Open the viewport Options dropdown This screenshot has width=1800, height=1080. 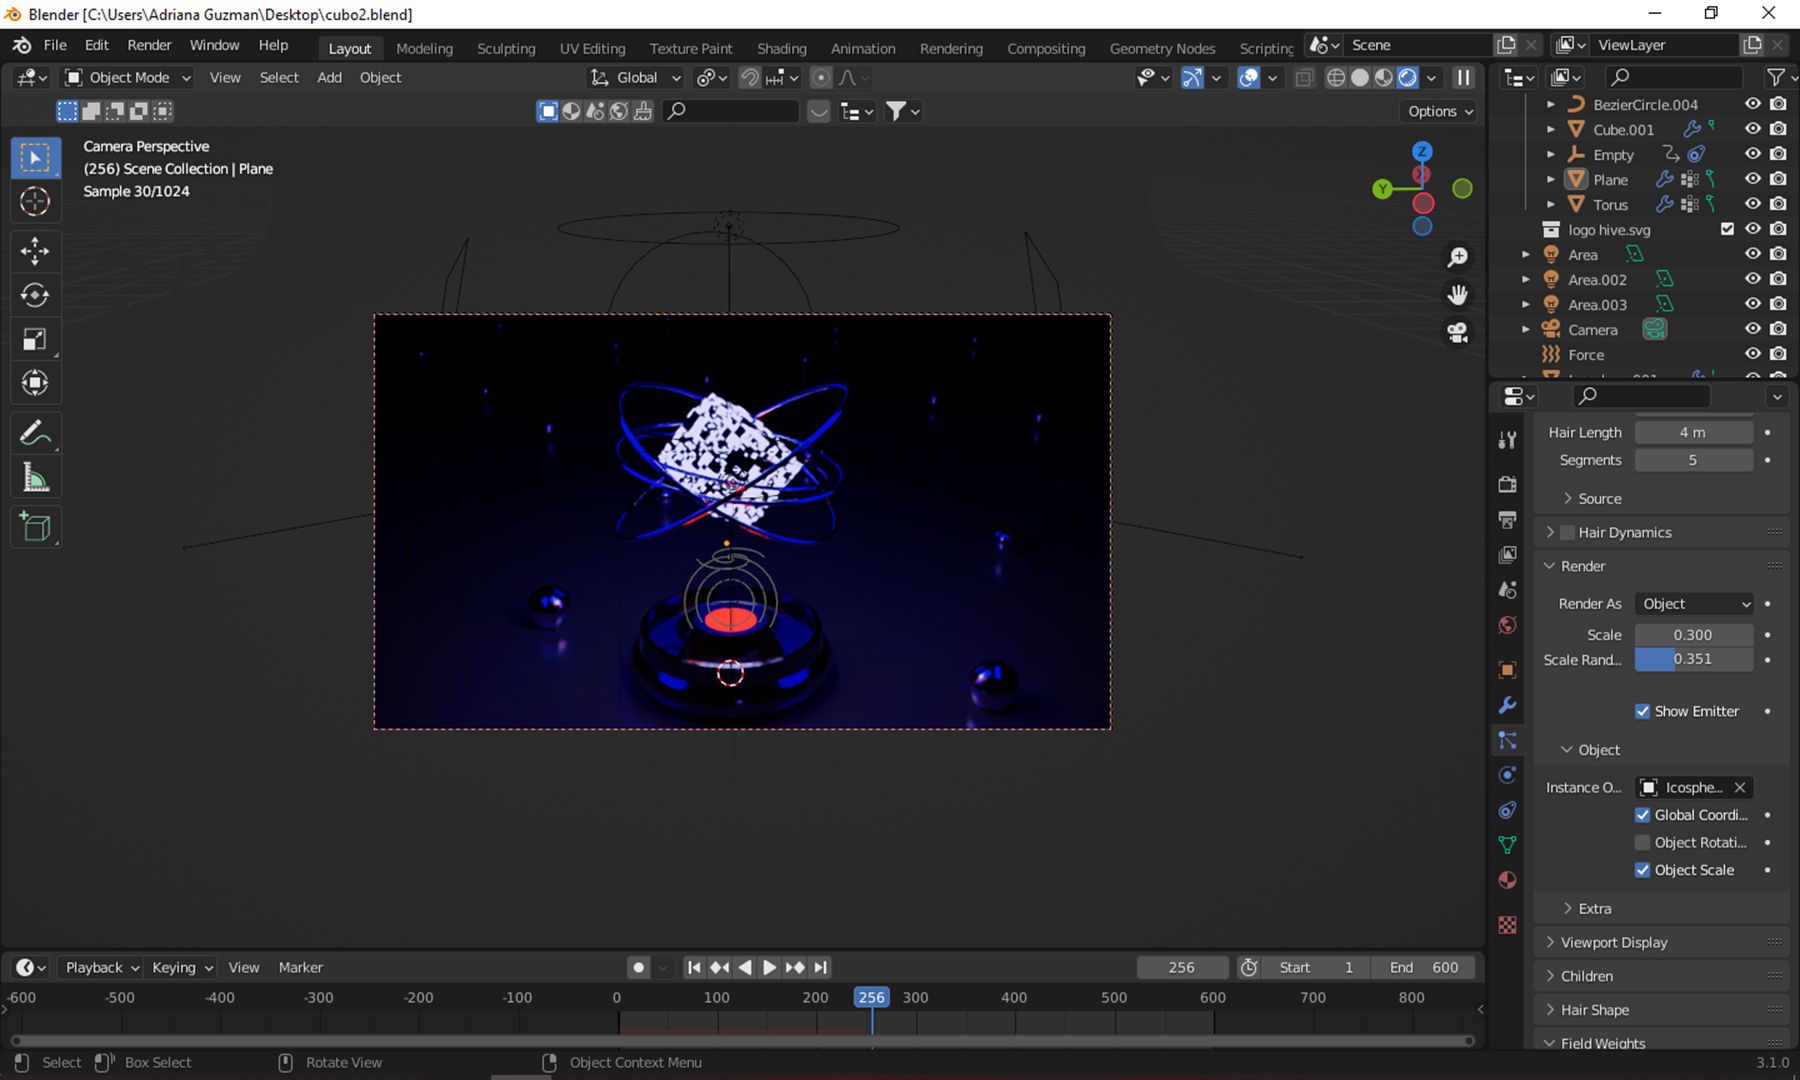point(1441,111)
